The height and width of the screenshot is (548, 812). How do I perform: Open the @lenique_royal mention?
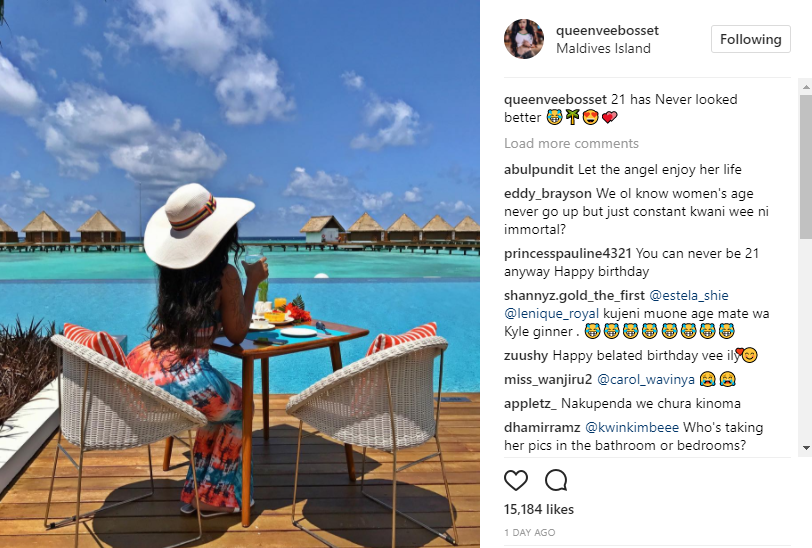[x=552, y=313]
